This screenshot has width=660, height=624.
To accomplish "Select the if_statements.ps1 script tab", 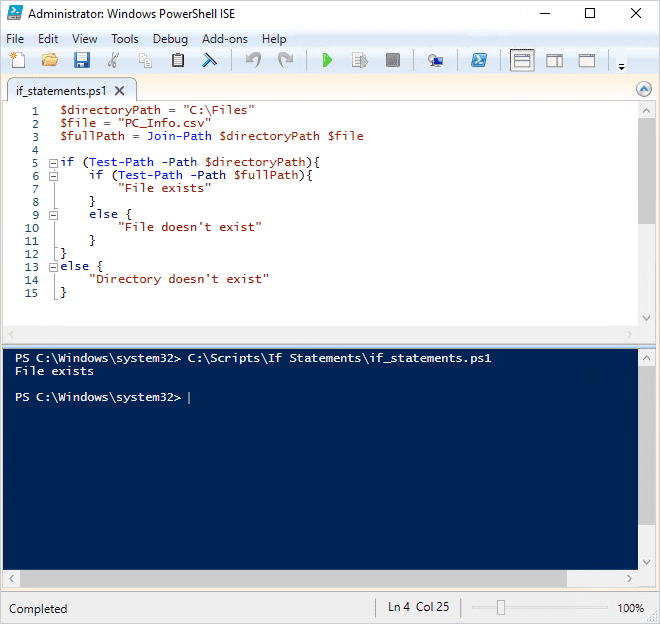I will 61,91.
